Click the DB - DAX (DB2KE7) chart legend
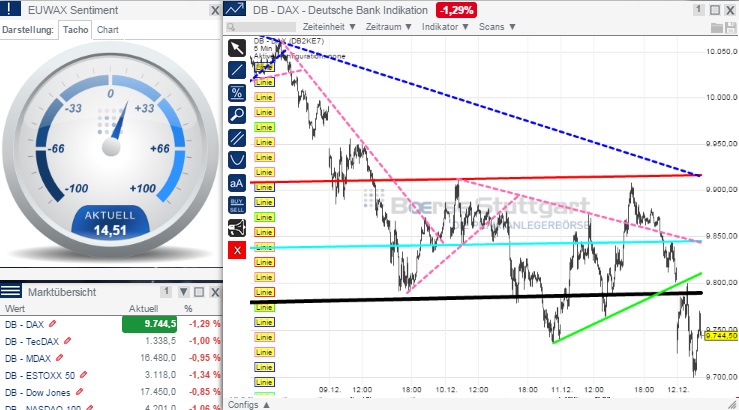This screenshot has height=410, width=739. tap(288, 41)
